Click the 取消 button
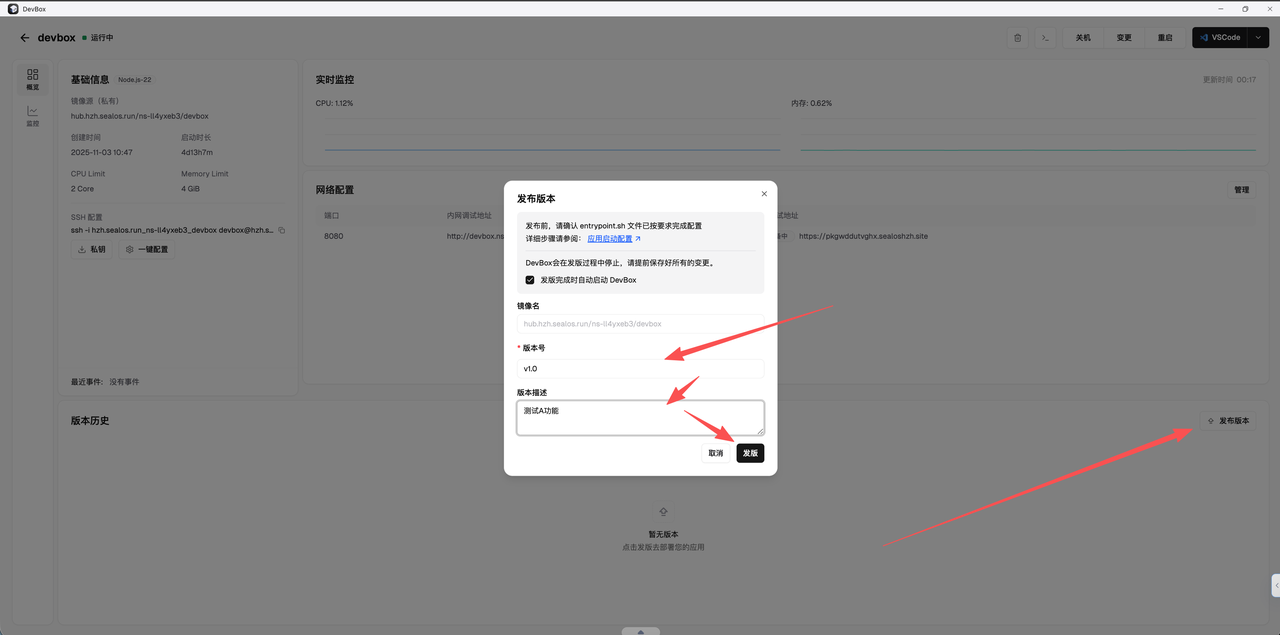This screenshot has width=1280, height=635. coord(715,453)
